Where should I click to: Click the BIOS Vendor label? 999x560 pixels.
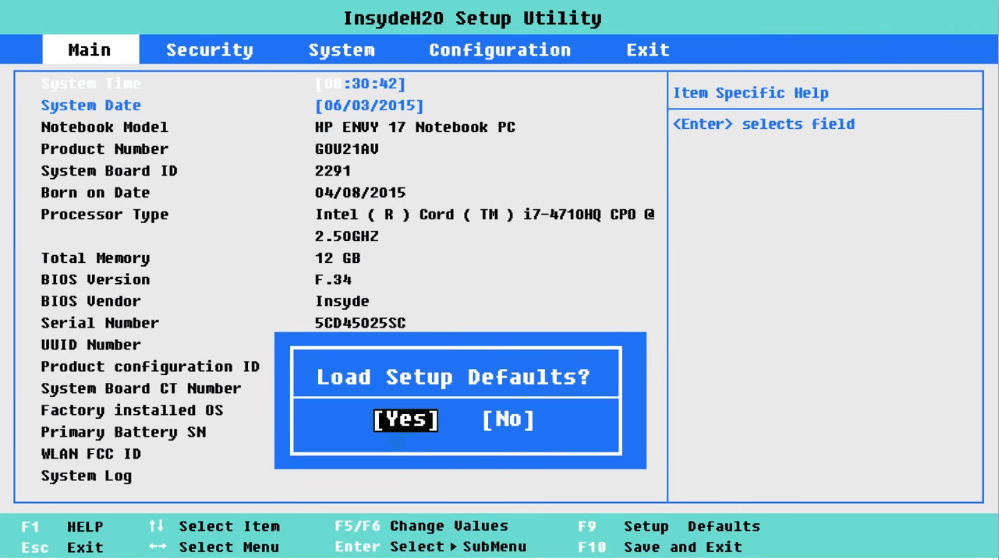[x=90, y=301]
